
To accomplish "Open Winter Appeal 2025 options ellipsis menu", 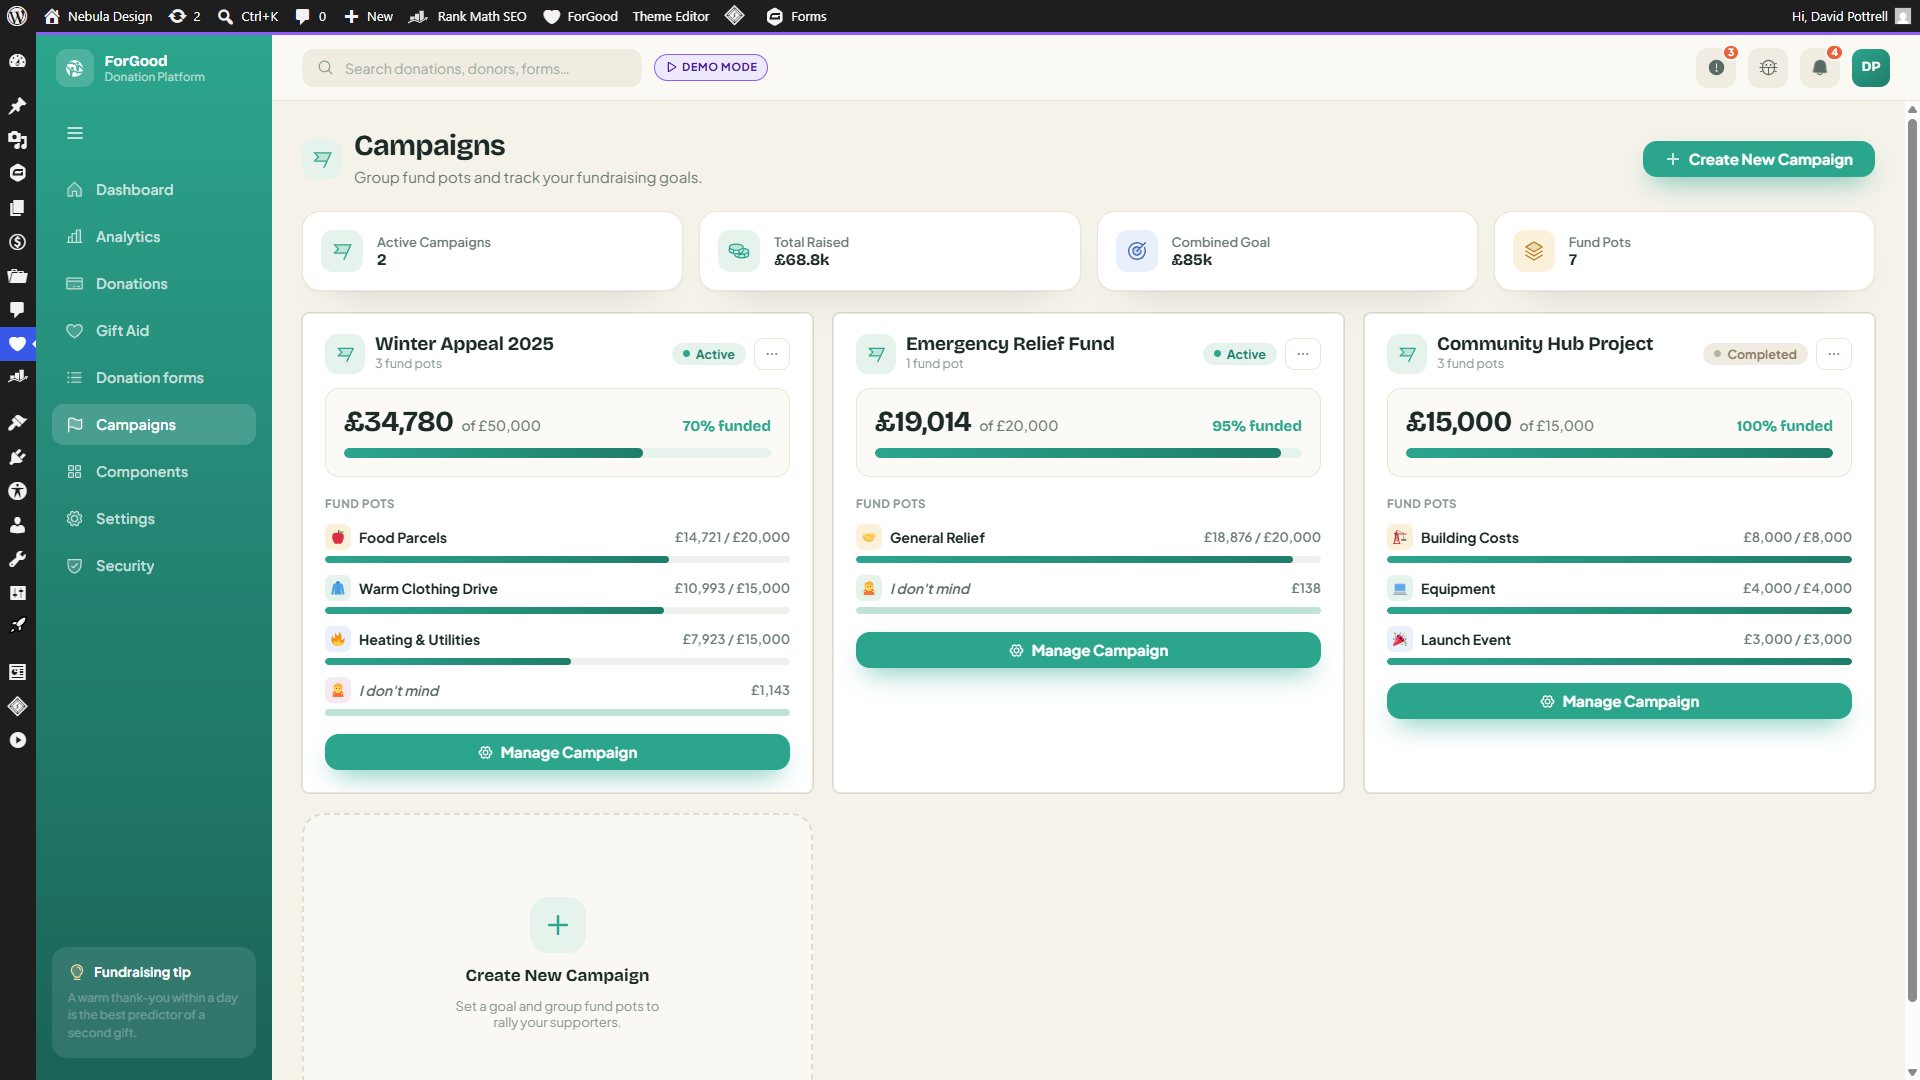I will (x=772, y=354).
